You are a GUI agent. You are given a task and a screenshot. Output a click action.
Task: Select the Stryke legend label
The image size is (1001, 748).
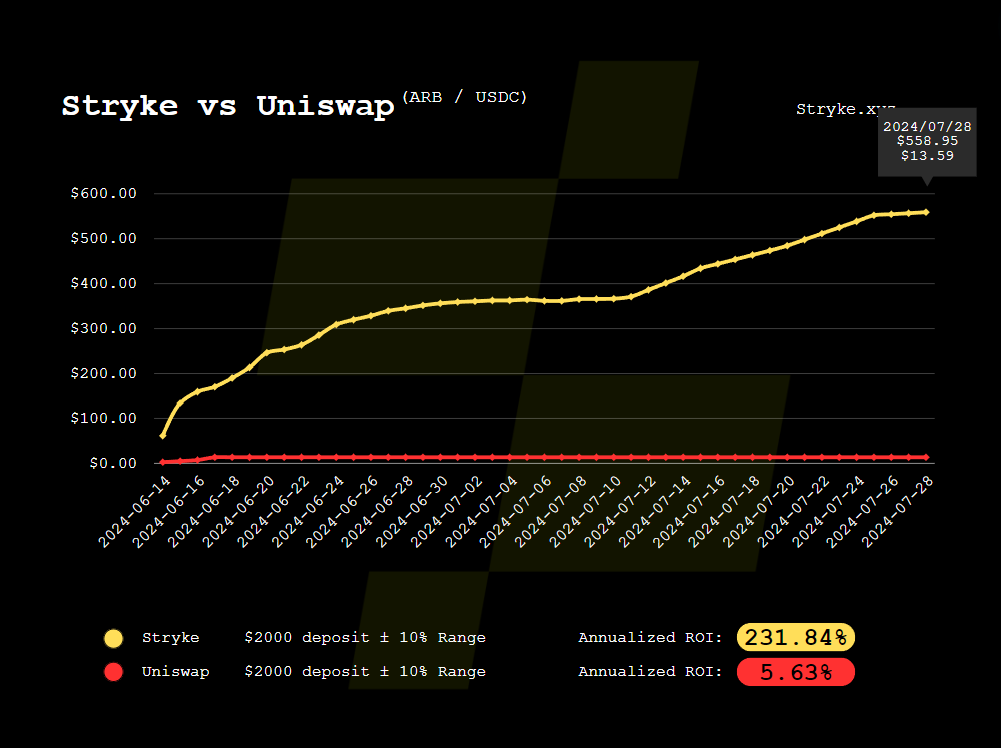[x=170, y=638]
